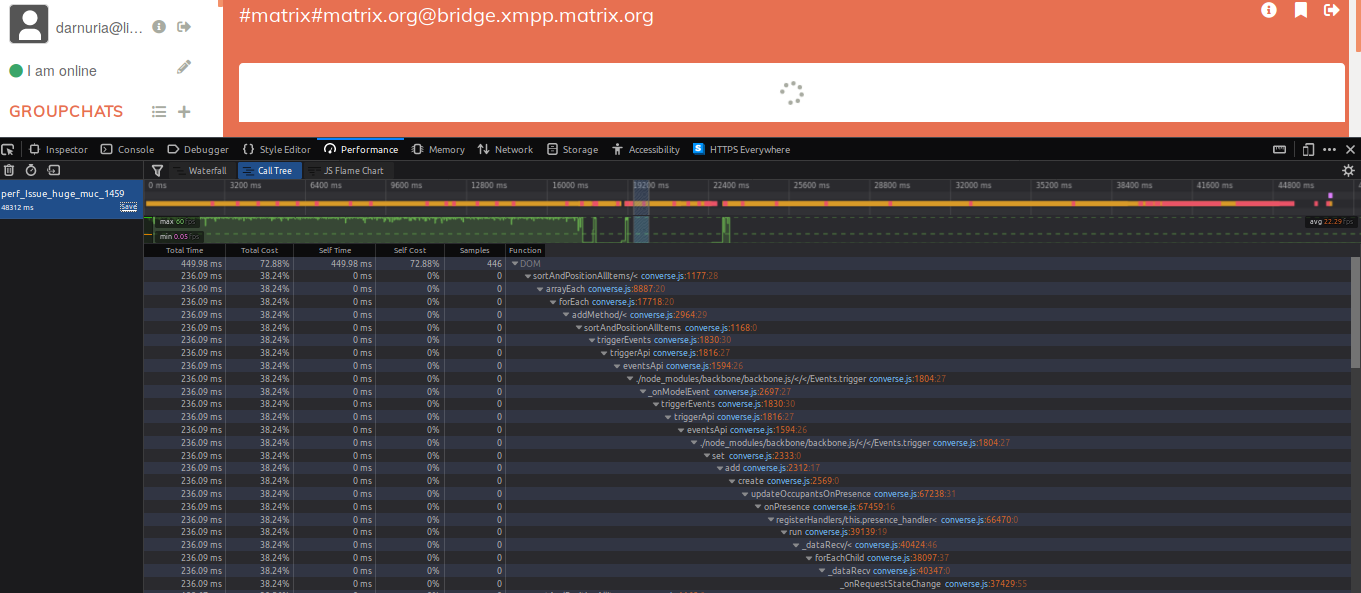Edit the 'I am online' status pencil
This screenshot has height=593, width=1361.
pos(183,67)
